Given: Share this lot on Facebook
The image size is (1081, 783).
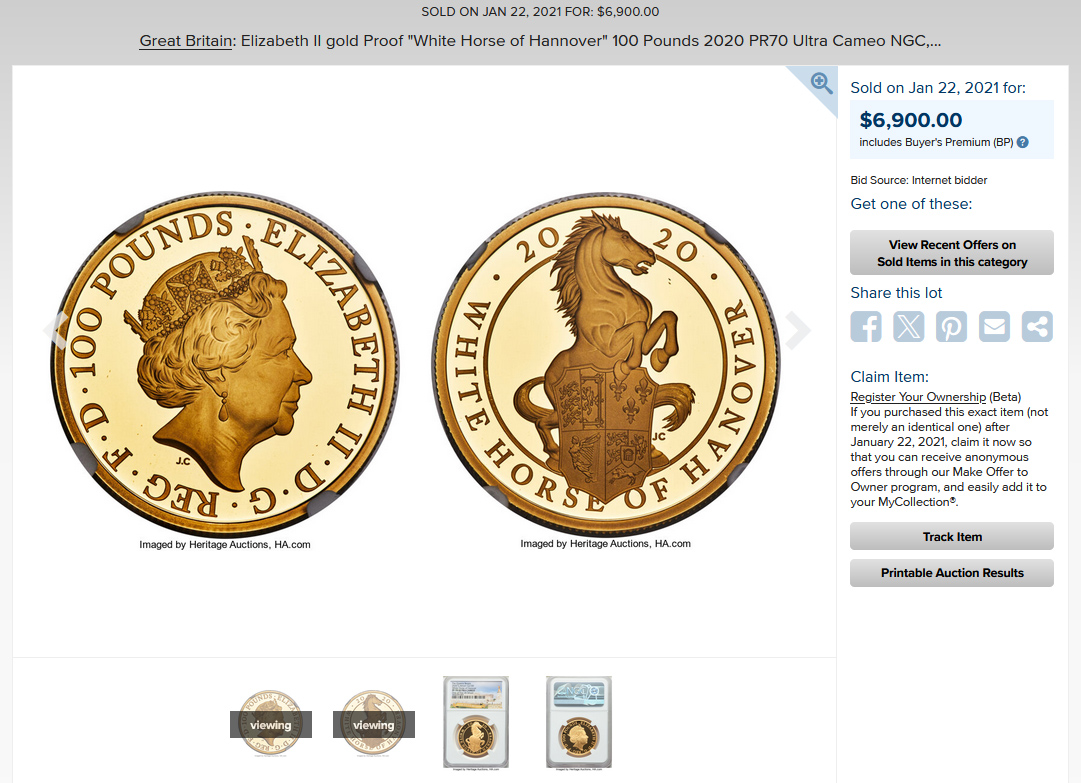Looking at the screenshot, I should point(866,326).
